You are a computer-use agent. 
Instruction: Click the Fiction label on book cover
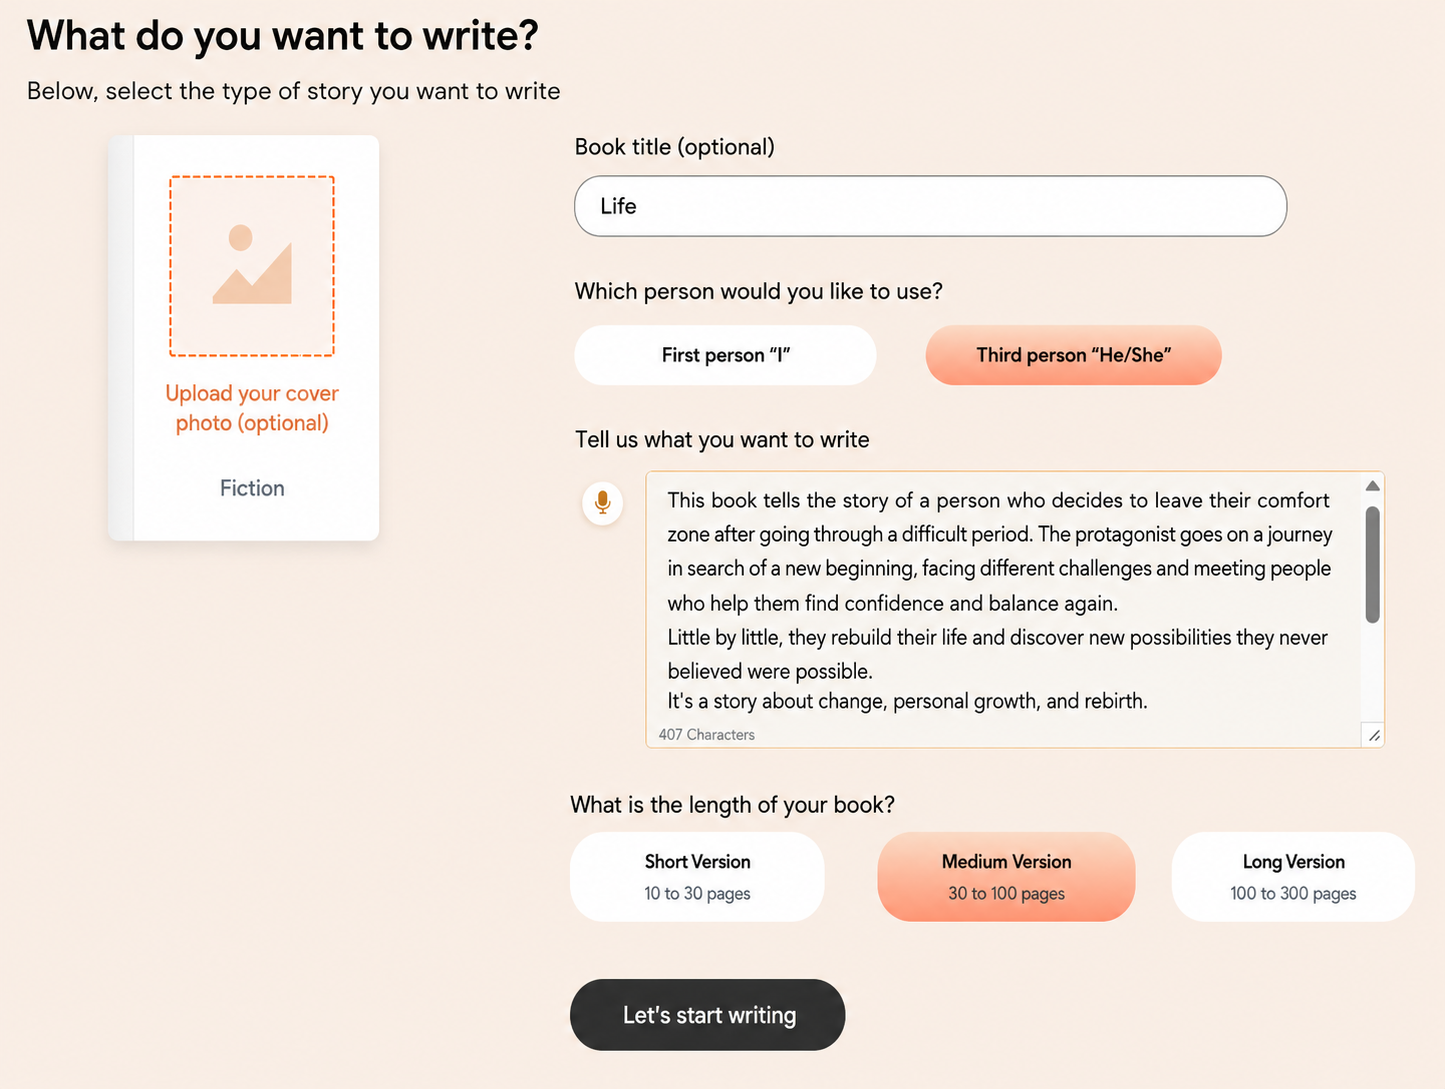click(252, 488)
